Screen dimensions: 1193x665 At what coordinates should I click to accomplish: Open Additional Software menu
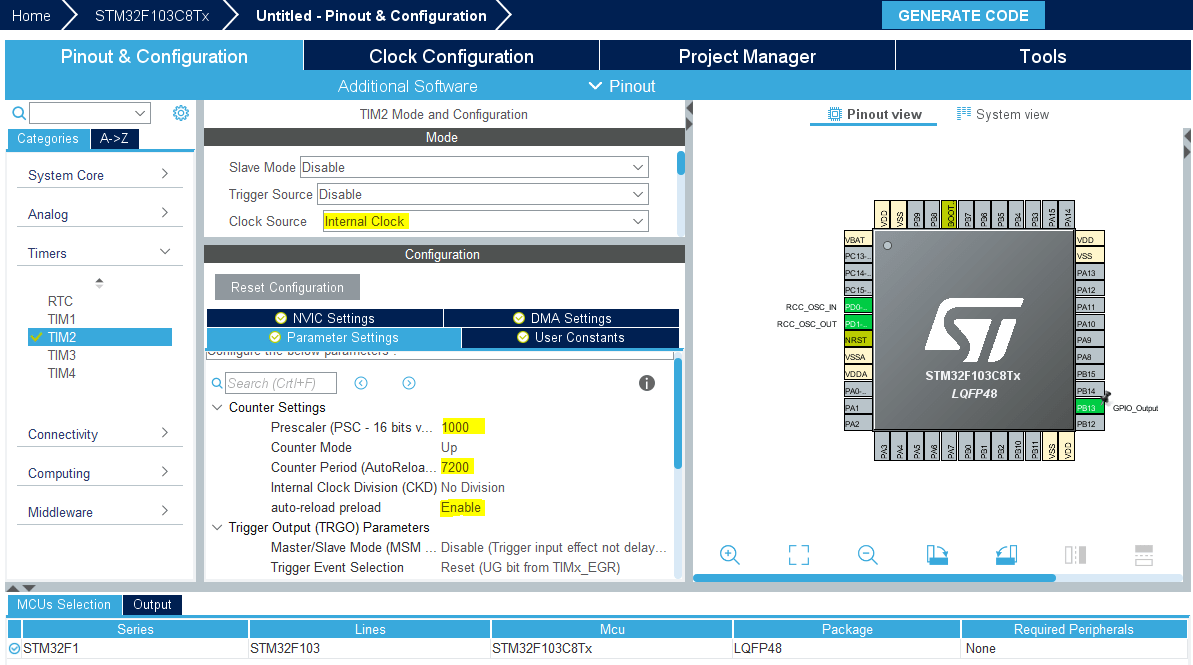[x=408, y=86]
